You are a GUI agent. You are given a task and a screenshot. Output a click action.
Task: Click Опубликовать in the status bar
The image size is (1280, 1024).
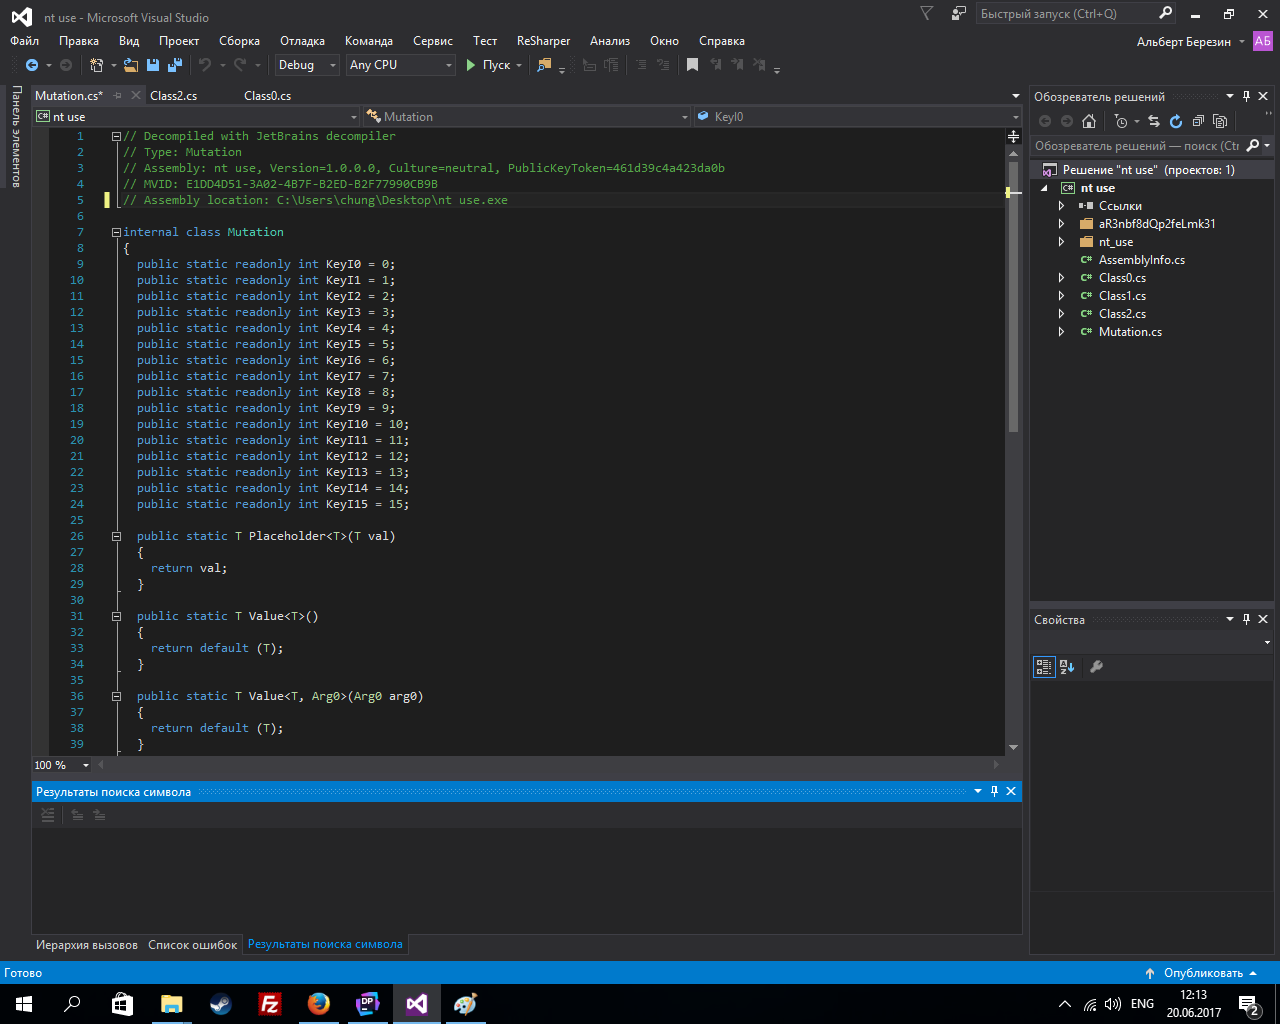(1202, 973)
